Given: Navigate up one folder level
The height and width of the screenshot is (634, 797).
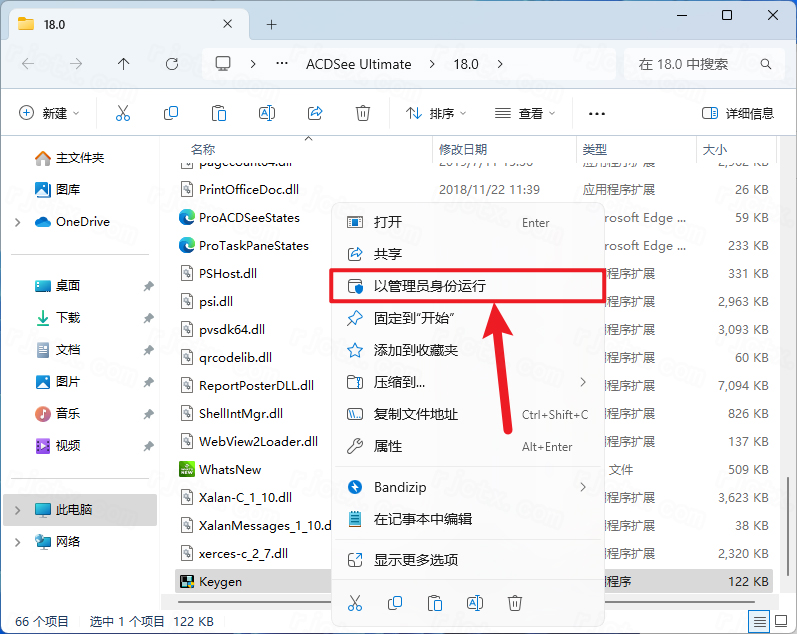Looking at the screenshot, I should pos(123,64).
